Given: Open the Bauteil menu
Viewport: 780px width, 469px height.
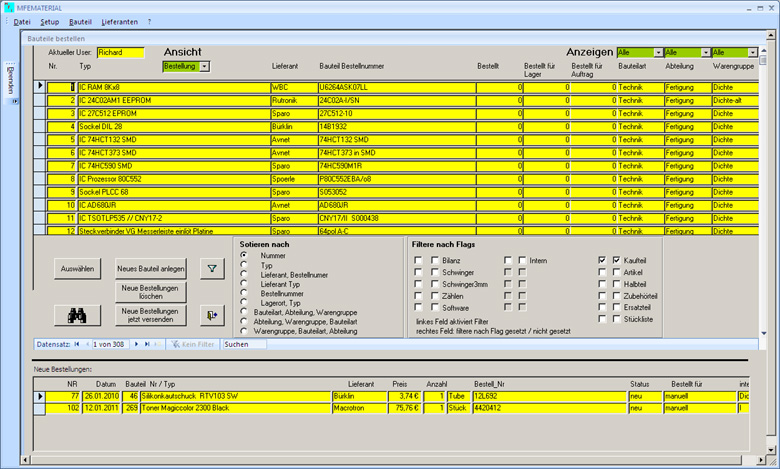Looking at the screenshot, I should 80,21.
